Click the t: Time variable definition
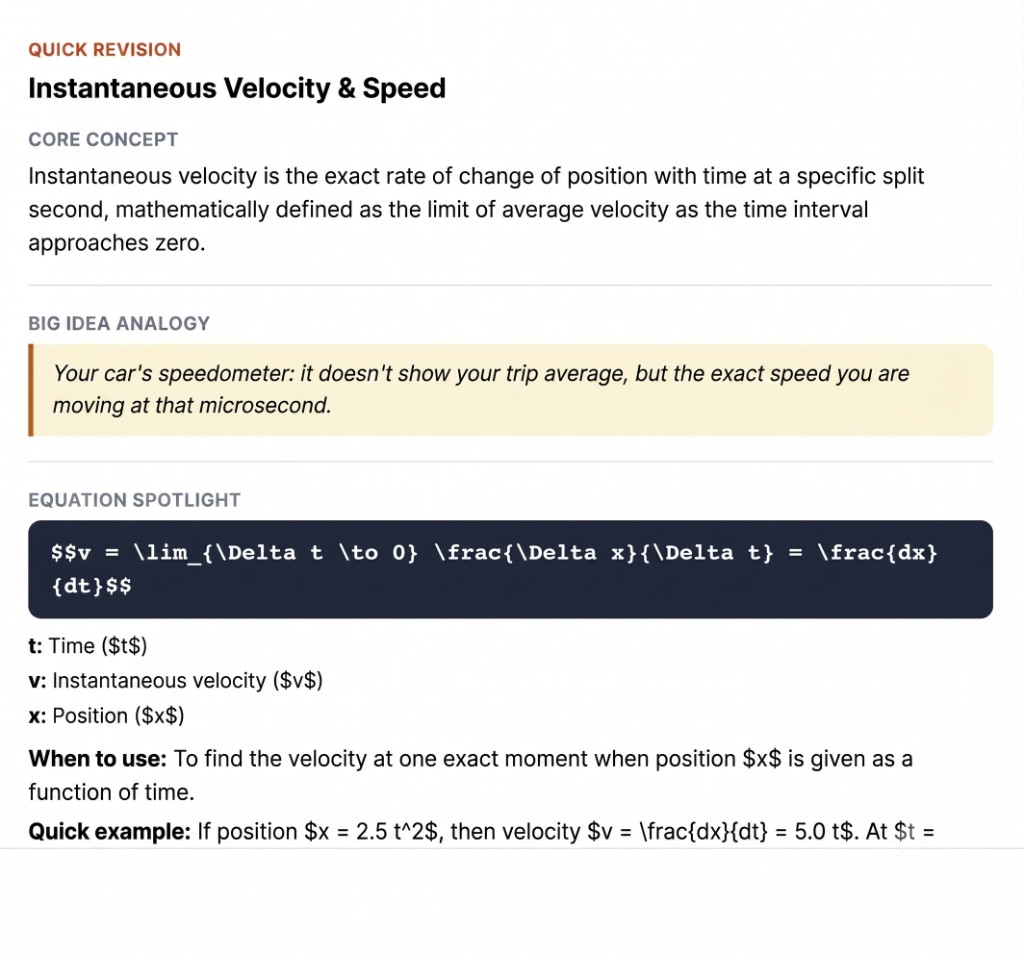The width and height of the screenshot is (1024, 954). tap(88, 646)
